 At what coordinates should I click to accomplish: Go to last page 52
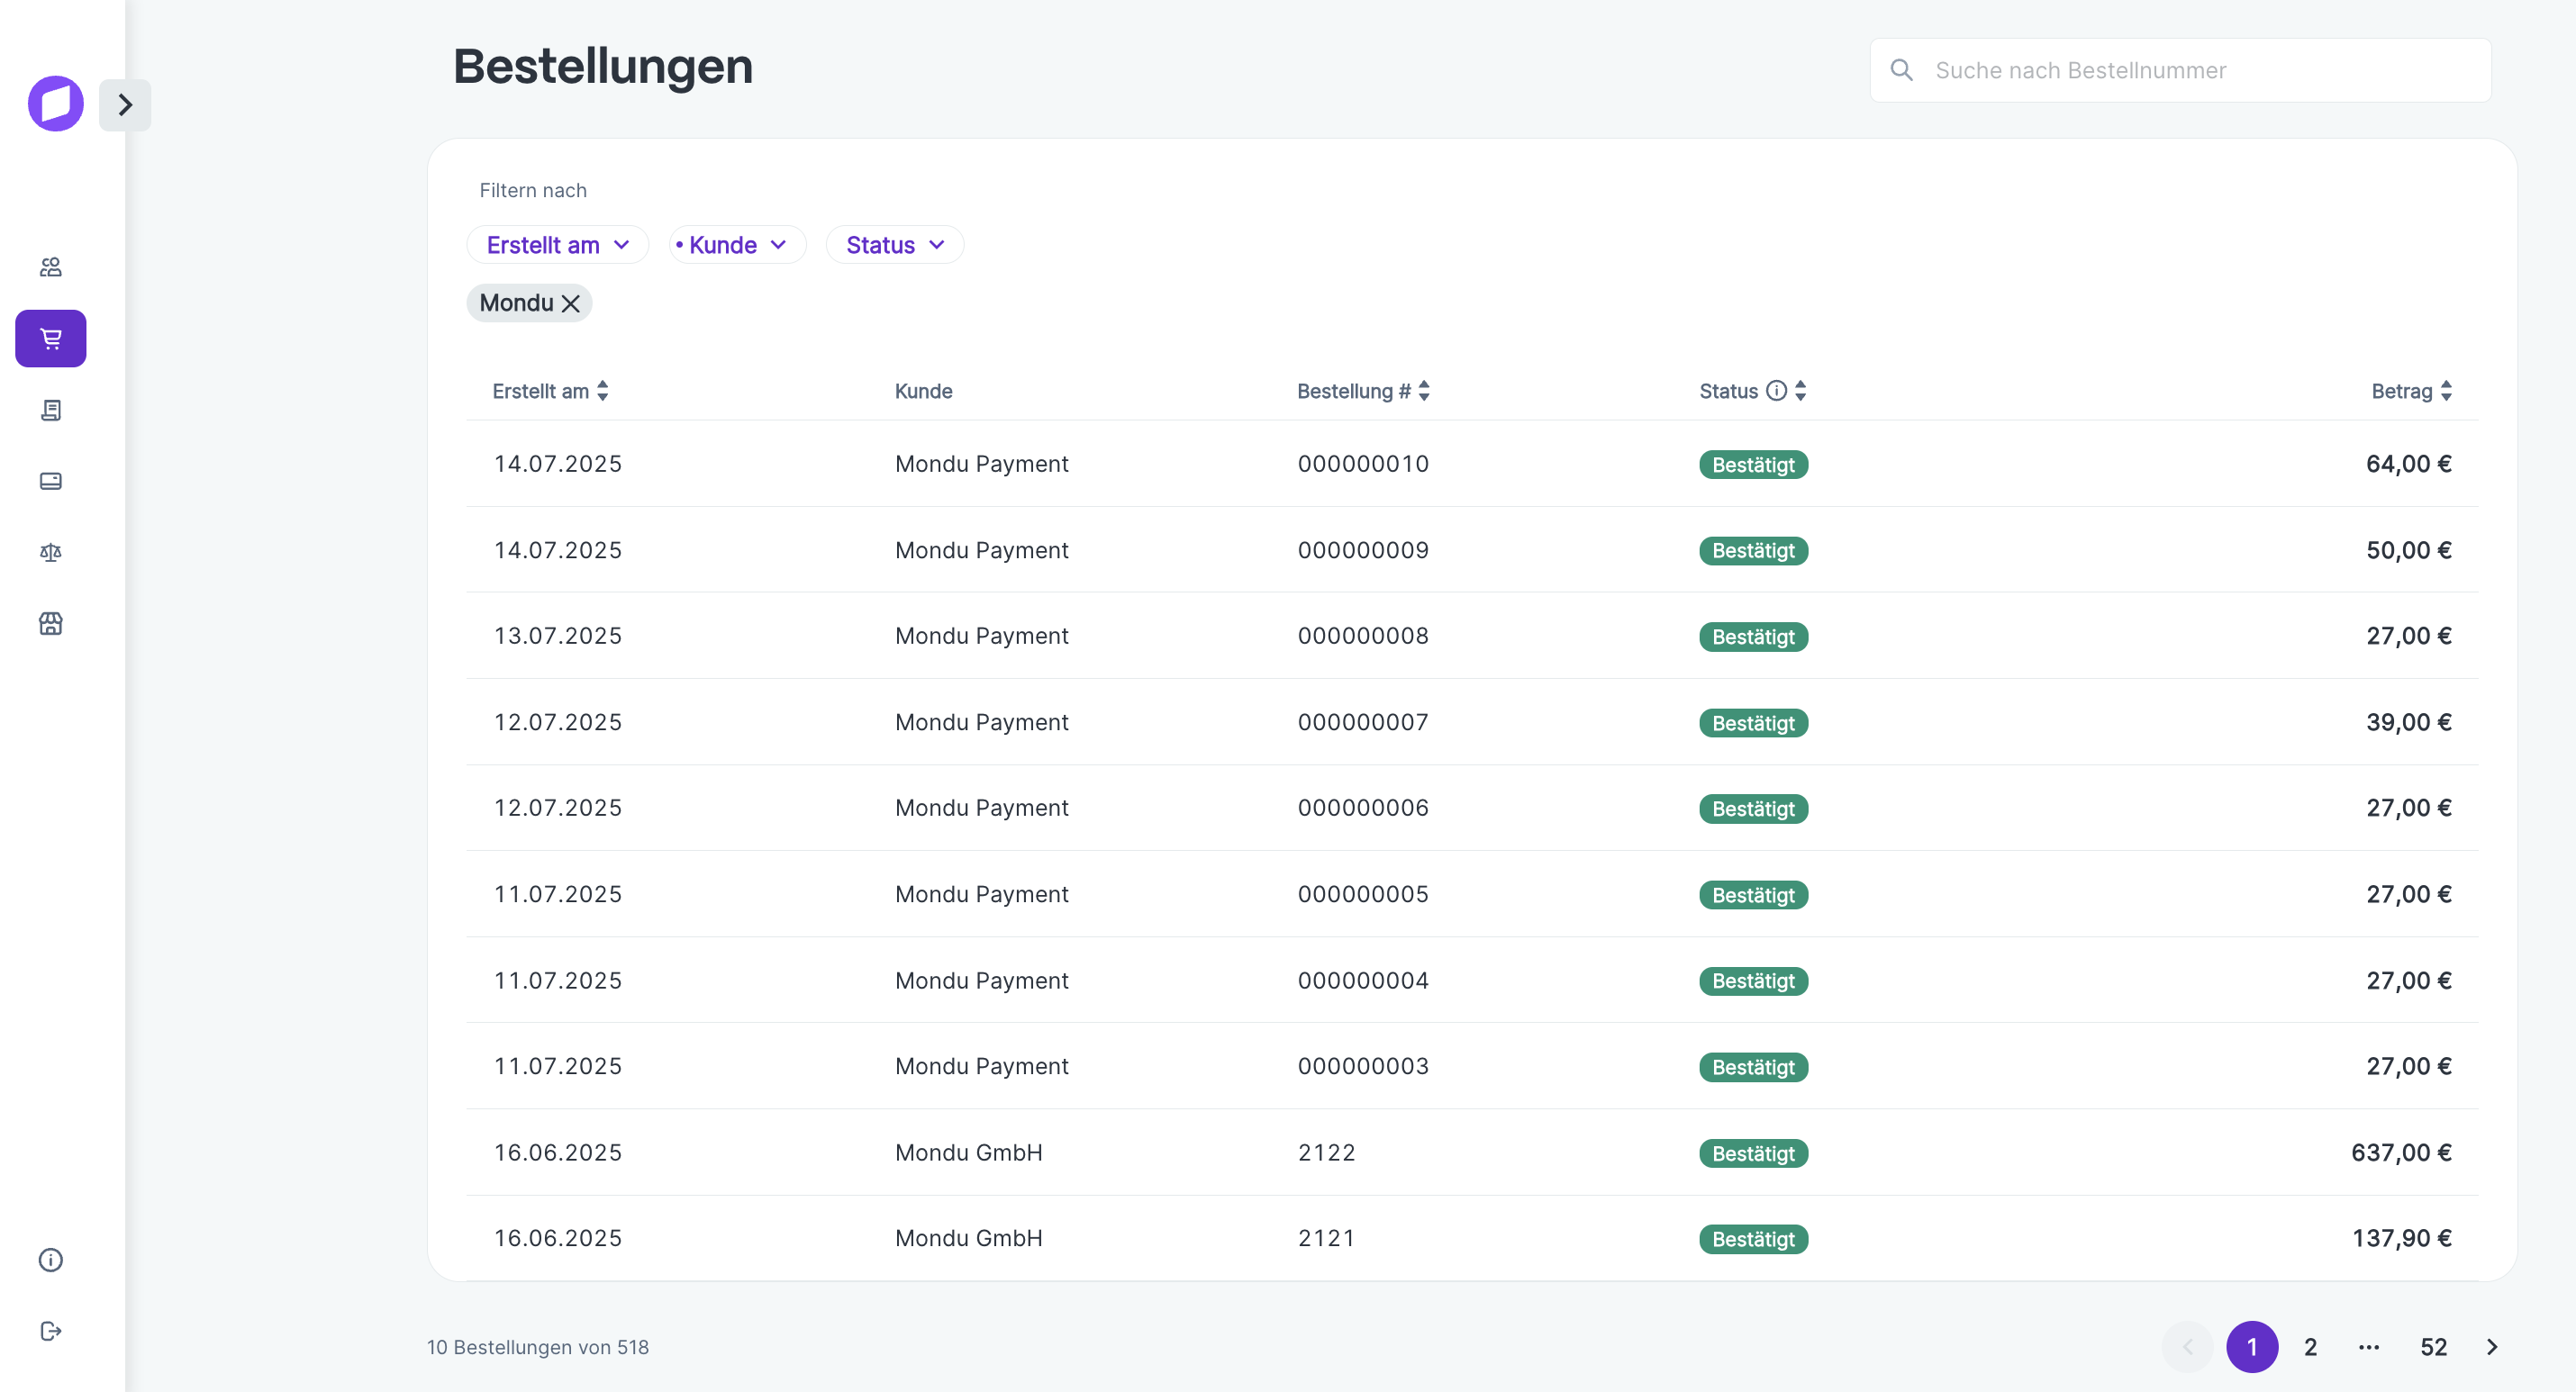(x=2433, y=1347)
